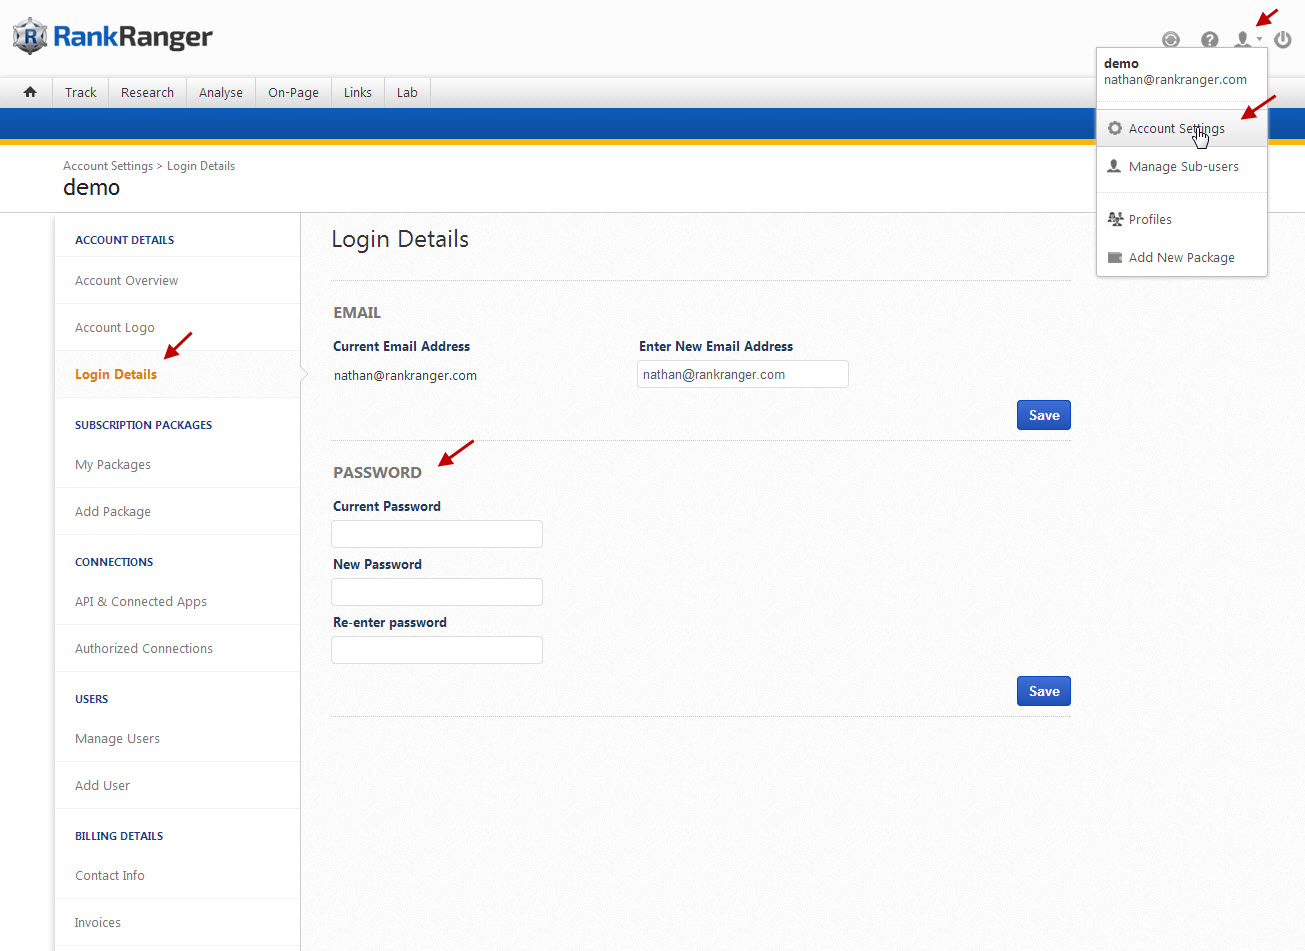Save the new email address
The width and height of the screenshot is (1305, 951).
(x=1043, y=415)
